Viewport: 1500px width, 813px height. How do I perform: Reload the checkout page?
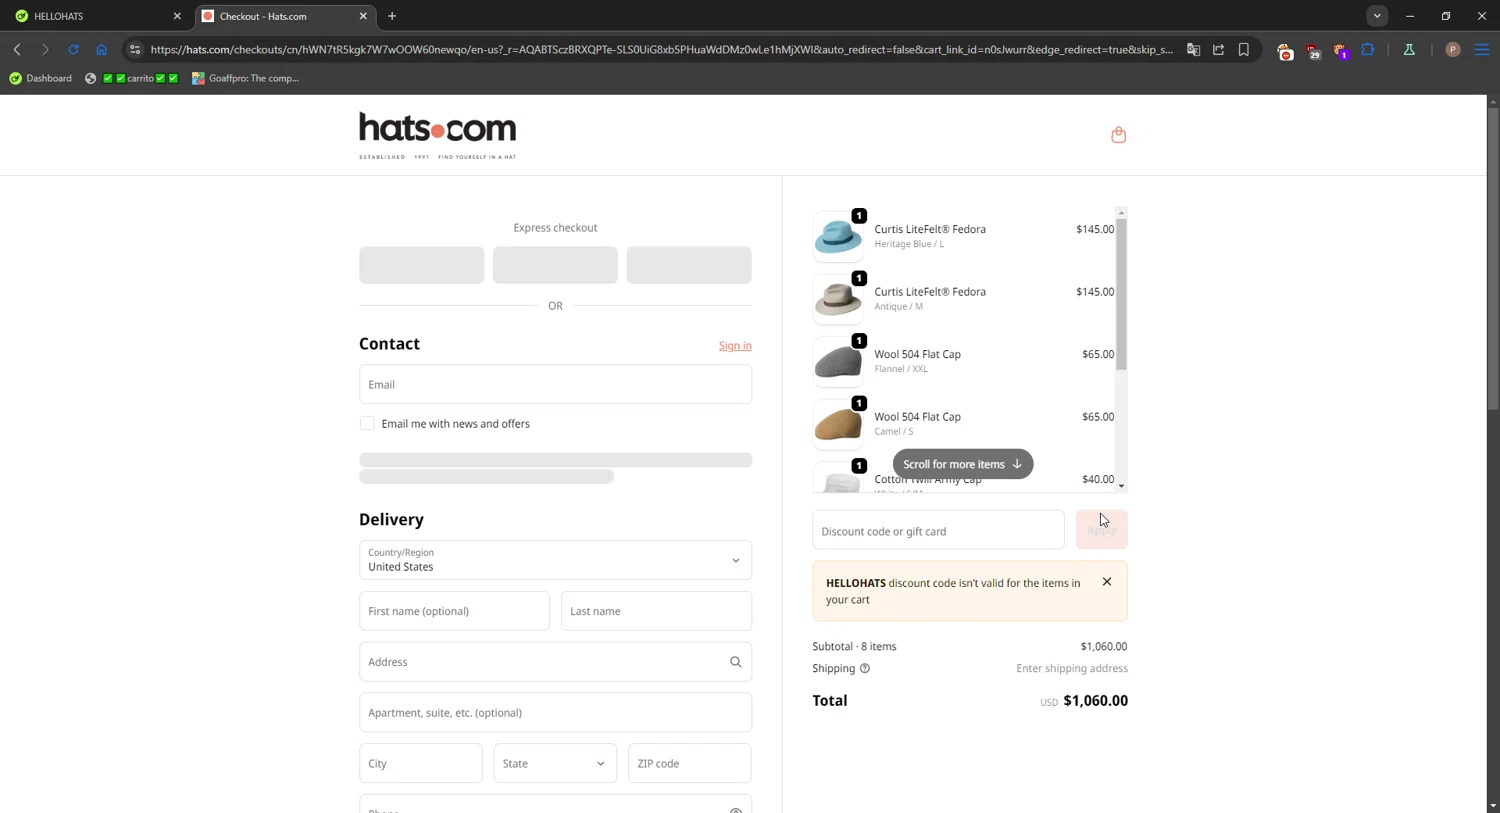point(73,49)
